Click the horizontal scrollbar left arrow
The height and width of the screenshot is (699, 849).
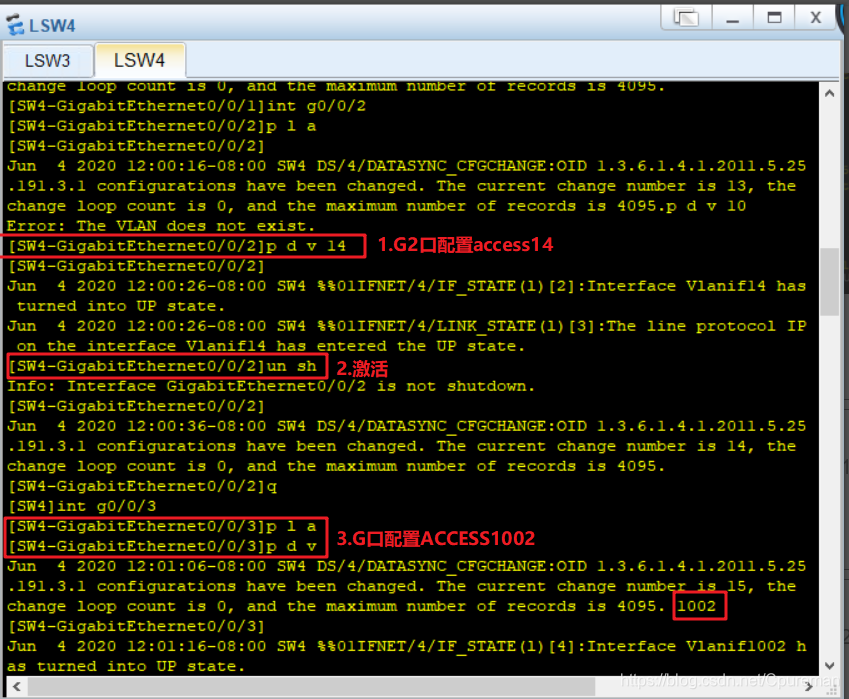pyautogui.click(x=17, y=687)
